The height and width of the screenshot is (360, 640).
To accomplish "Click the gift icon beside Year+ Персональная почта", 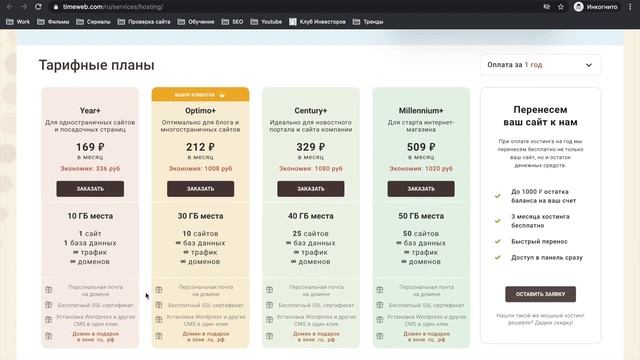I will click(49, 290).
